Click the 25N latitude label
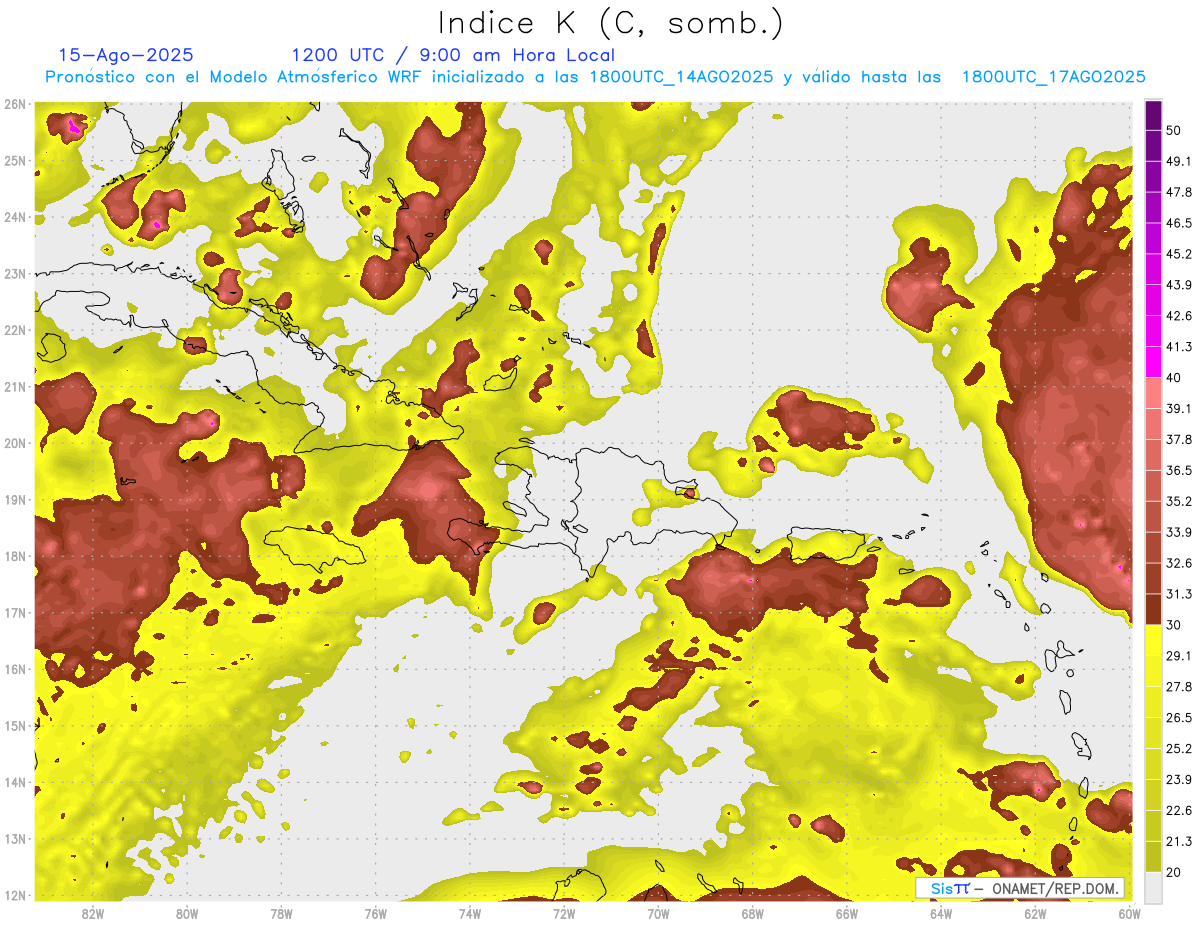This screenshot has width=1200, height=927. pos(15,160)
